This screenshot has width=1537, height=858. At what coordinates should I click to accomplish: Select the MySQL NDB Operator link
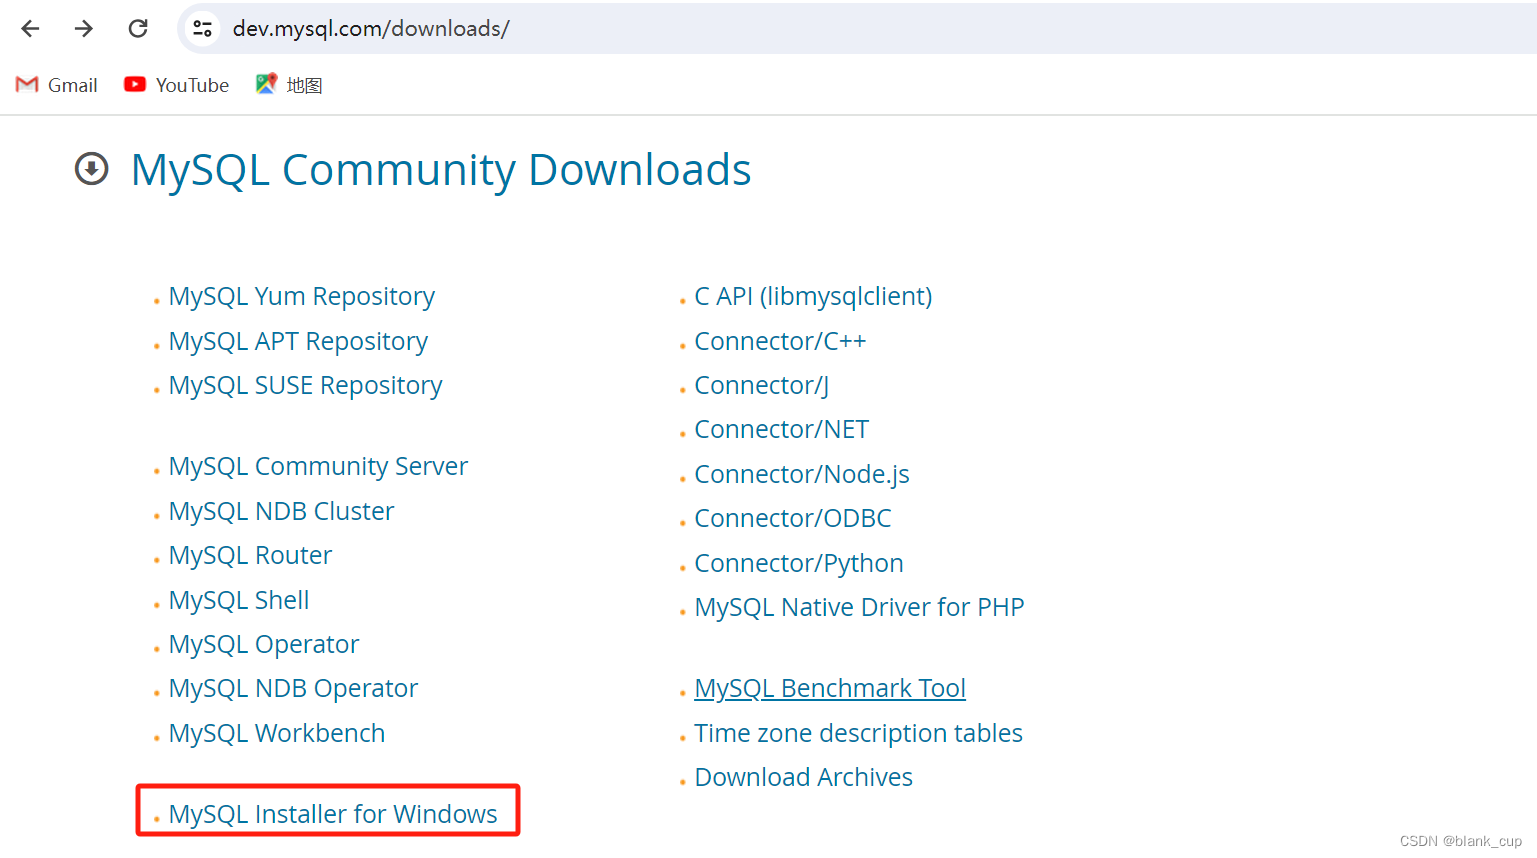pyautogui.click(x=293, y=688)
